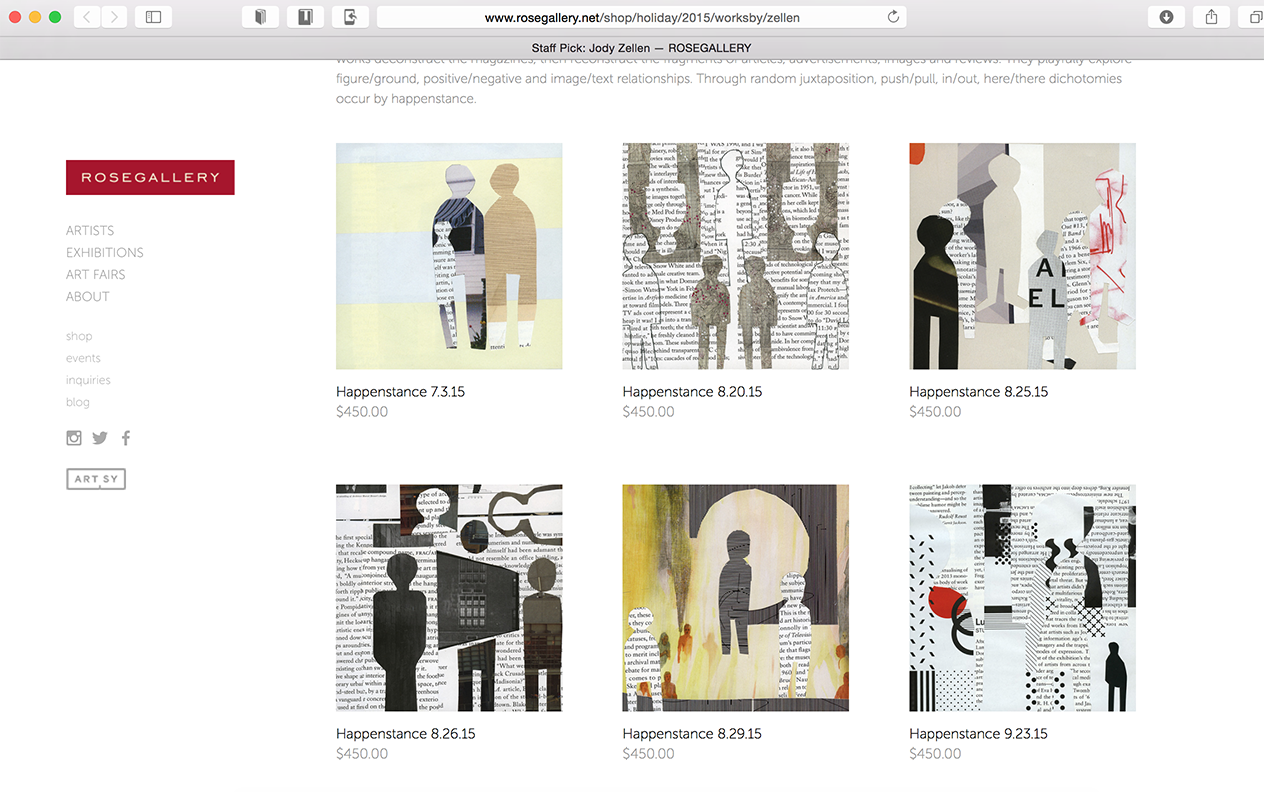
Task: Go to the EXHIBITIONS navigation item
Action: 105,252
